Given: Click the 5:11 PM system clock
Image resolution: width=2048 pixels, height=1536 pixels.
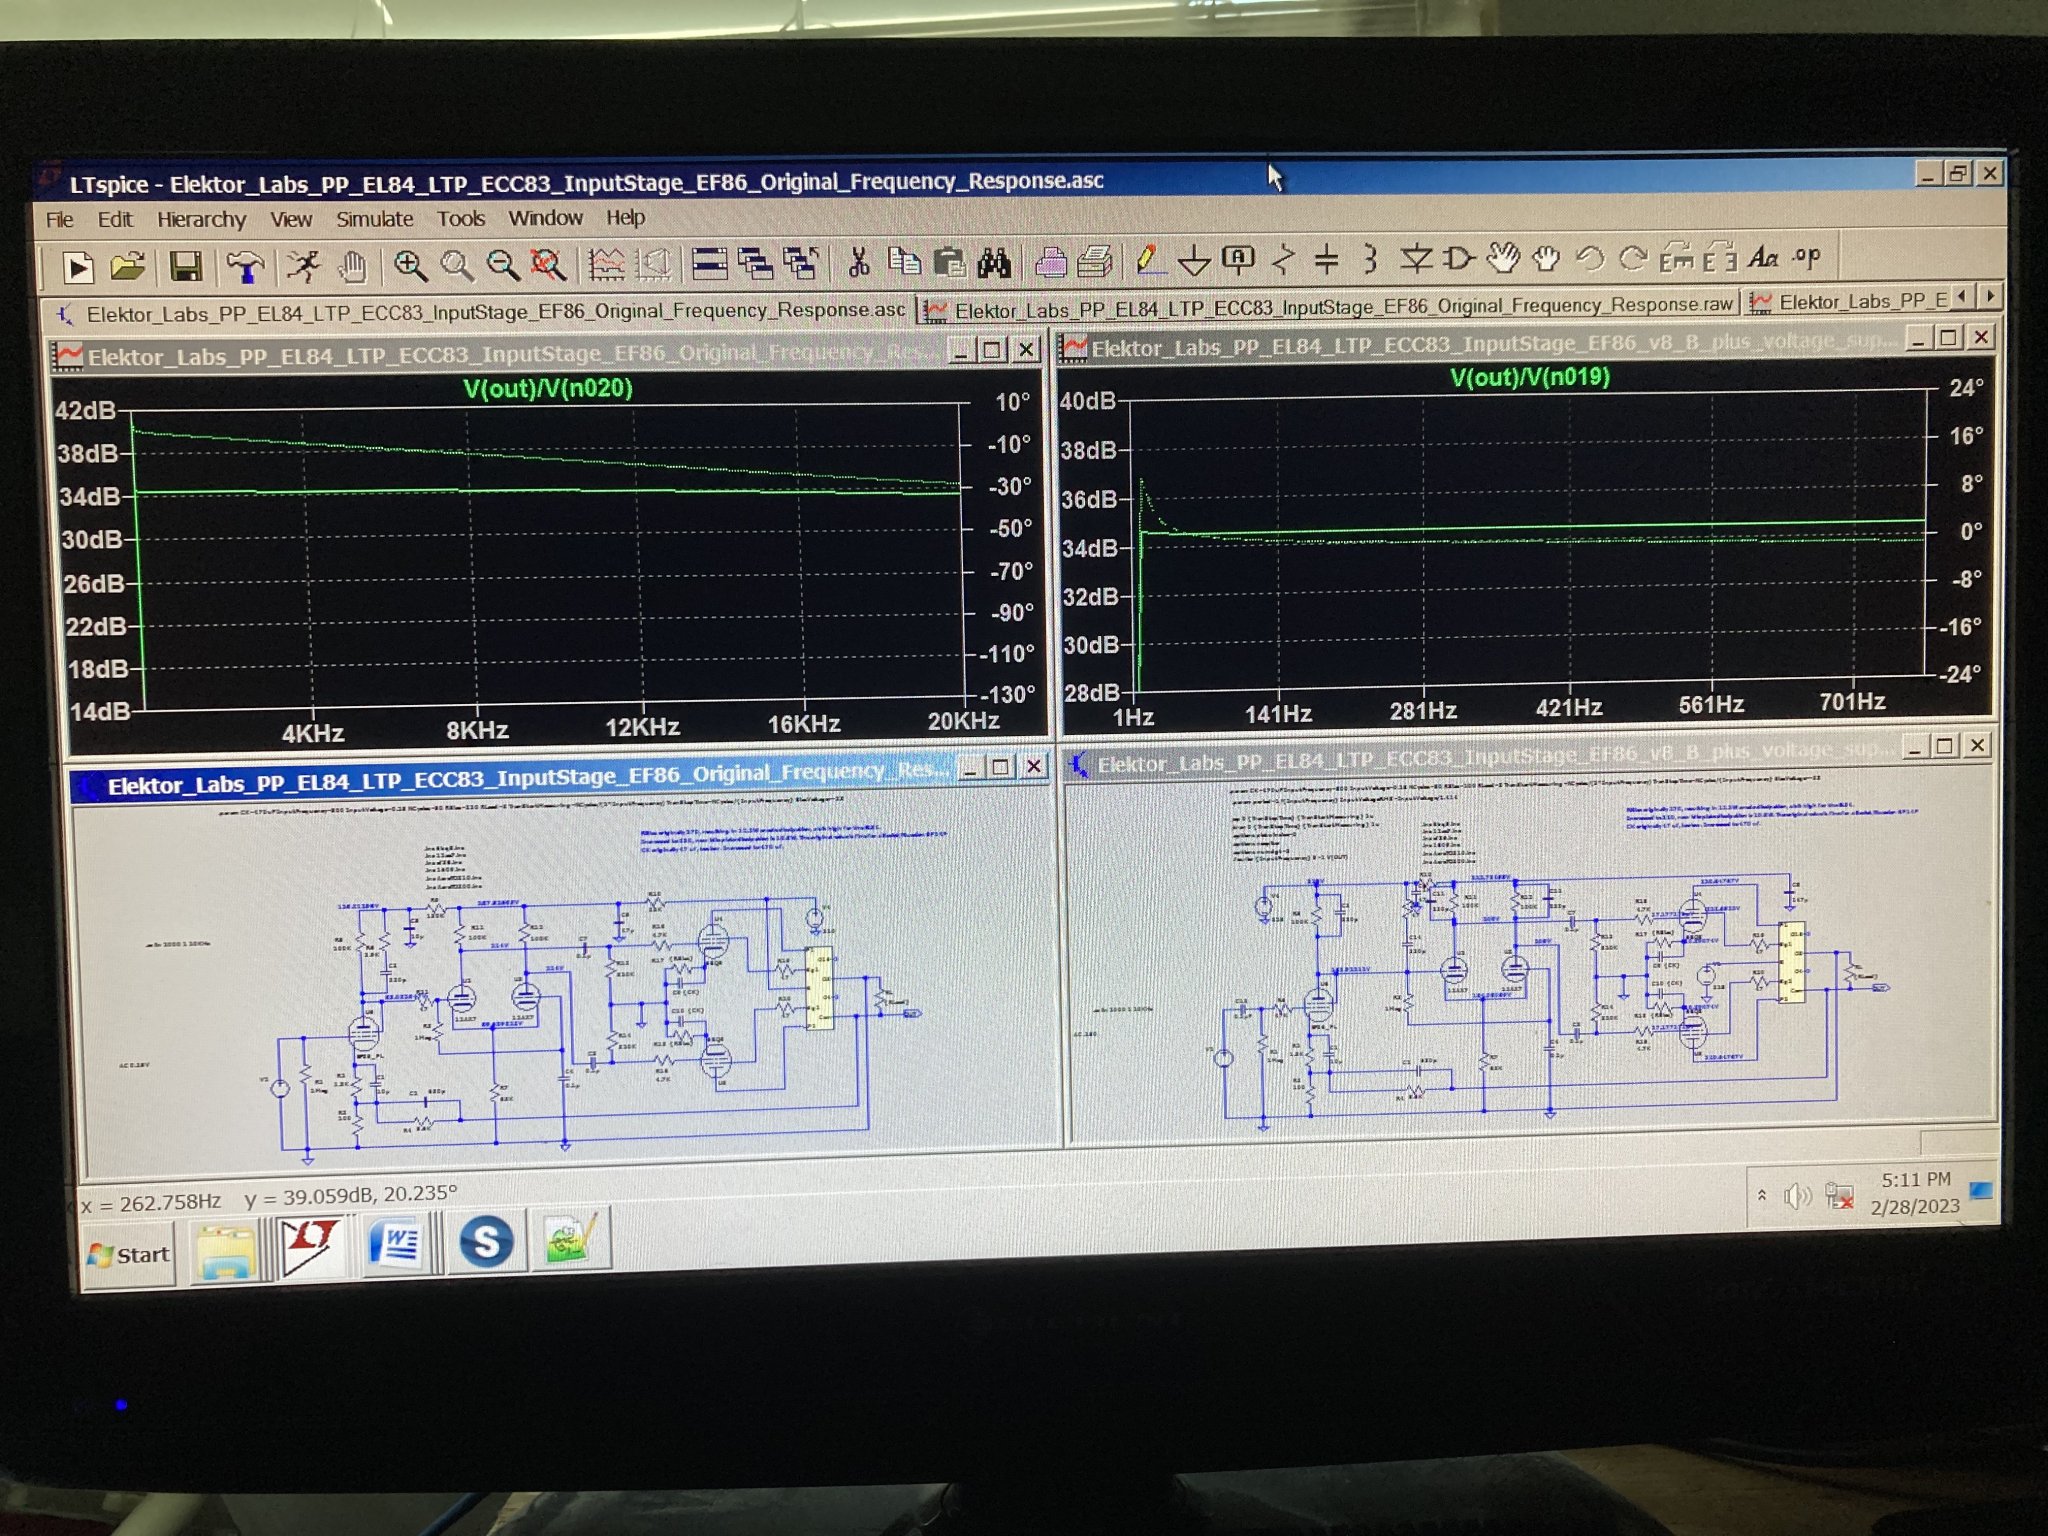Looking at the screenshot, I should (1915, 1180).
